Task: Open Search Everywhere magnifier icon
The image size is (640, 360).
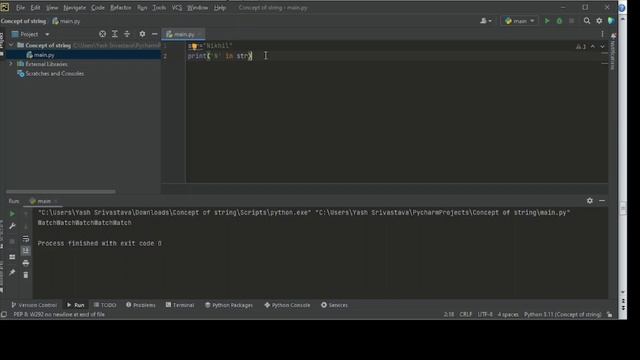Action: (x=587, y=21)
